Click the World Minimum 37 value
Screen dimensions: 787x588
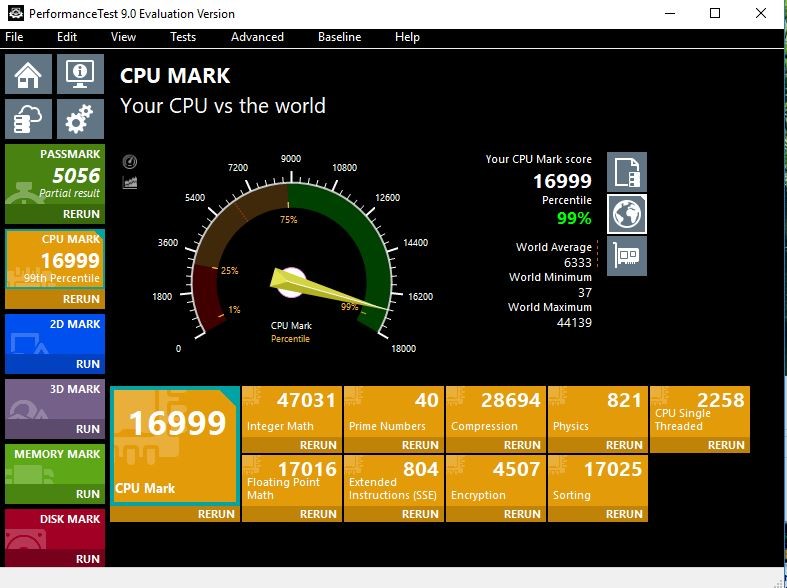point(585,292)
